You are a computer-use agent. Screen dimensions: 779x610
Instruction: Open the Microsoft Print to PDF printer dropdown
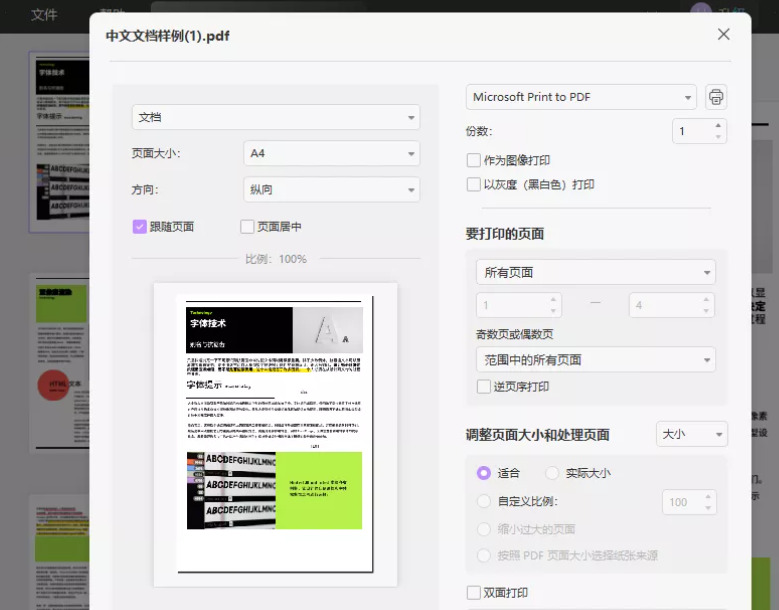tap(582, 97)
